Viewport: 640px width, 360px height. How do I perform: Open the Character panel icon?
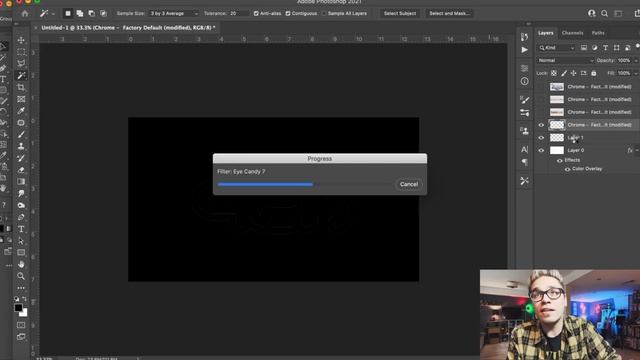[x=524, y=149]
